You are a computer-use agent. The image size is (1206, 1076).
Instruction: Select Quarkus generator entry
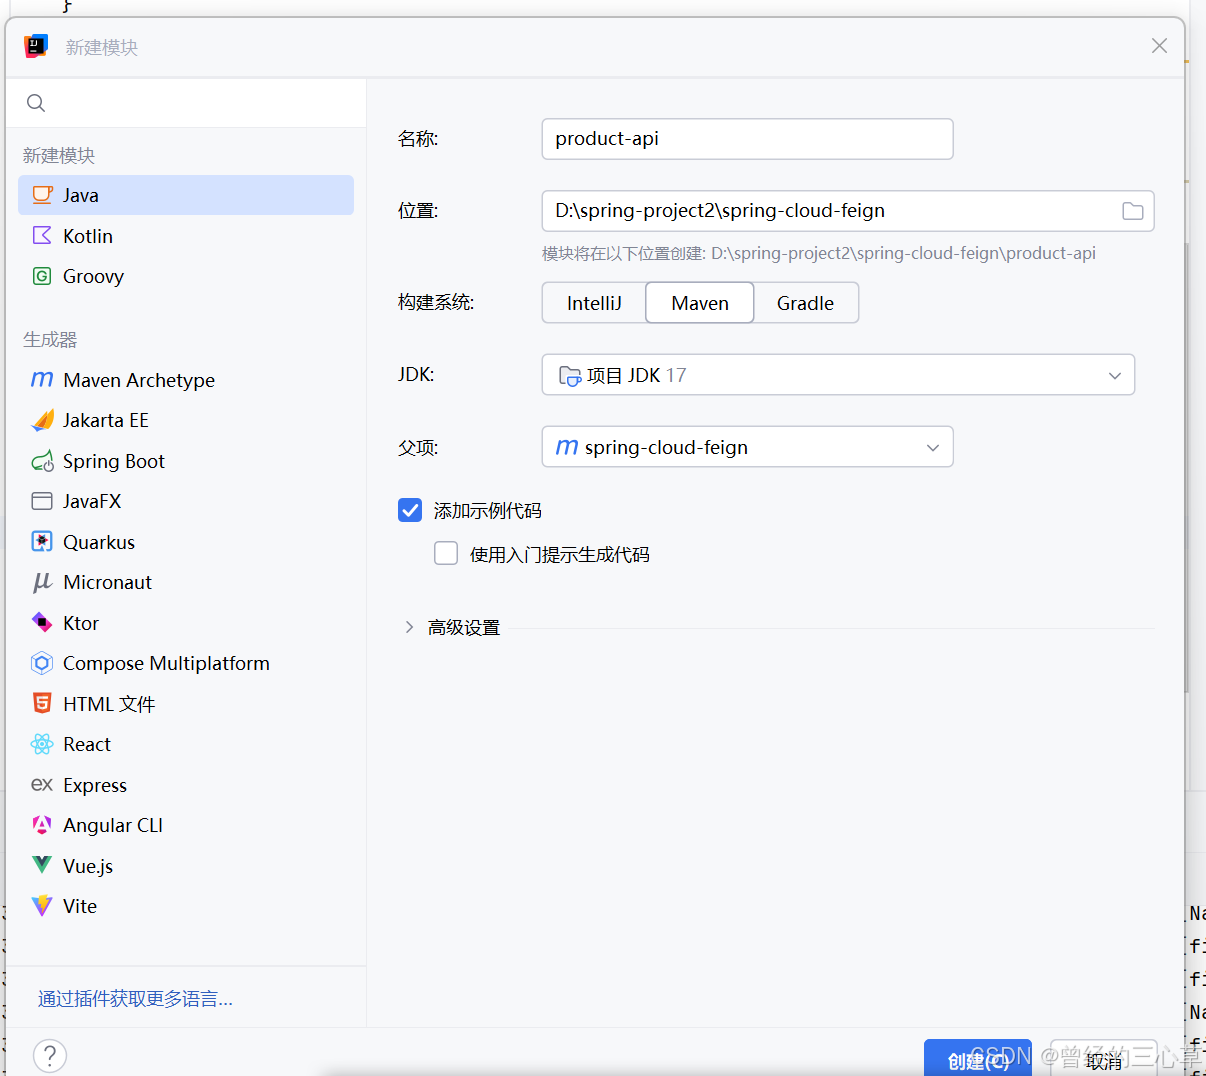point(186,542)
